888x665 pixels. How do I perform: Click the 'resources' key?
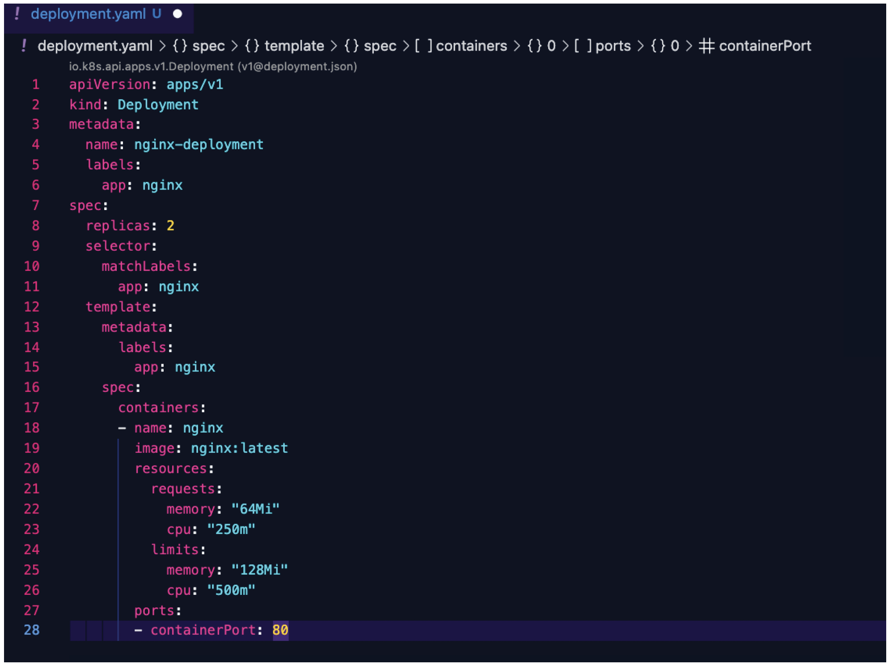coord(171,468)
